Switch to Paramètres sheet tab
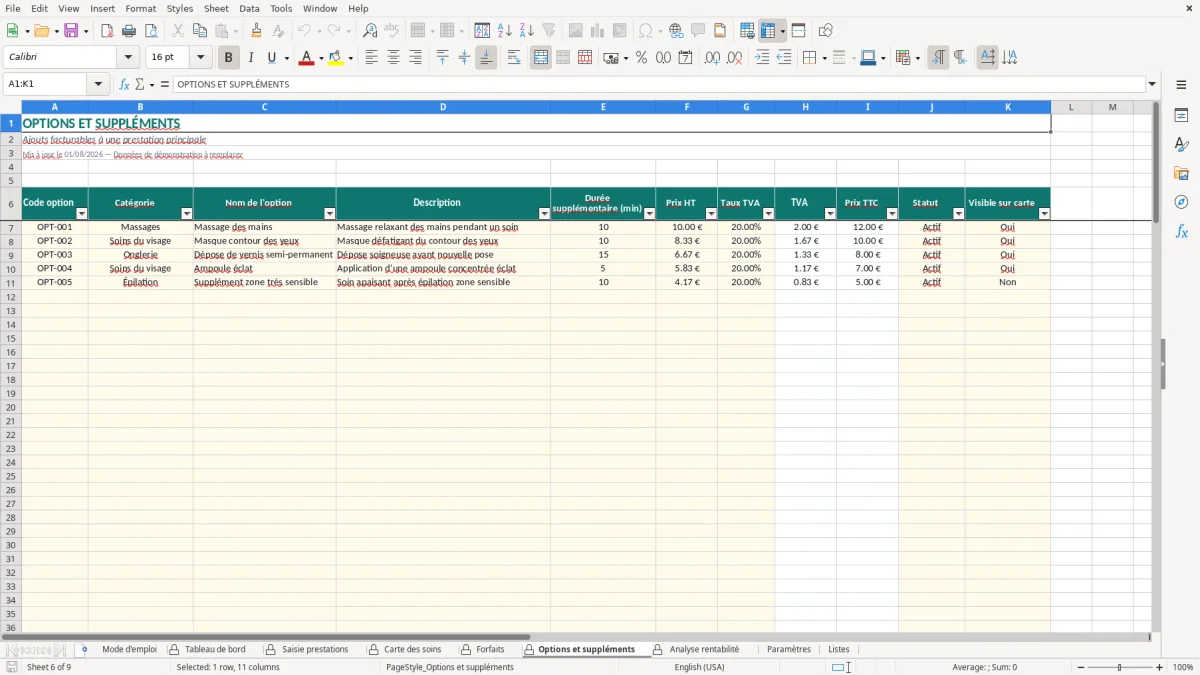The image size is (1200, 675). click(x=789, y=649)
